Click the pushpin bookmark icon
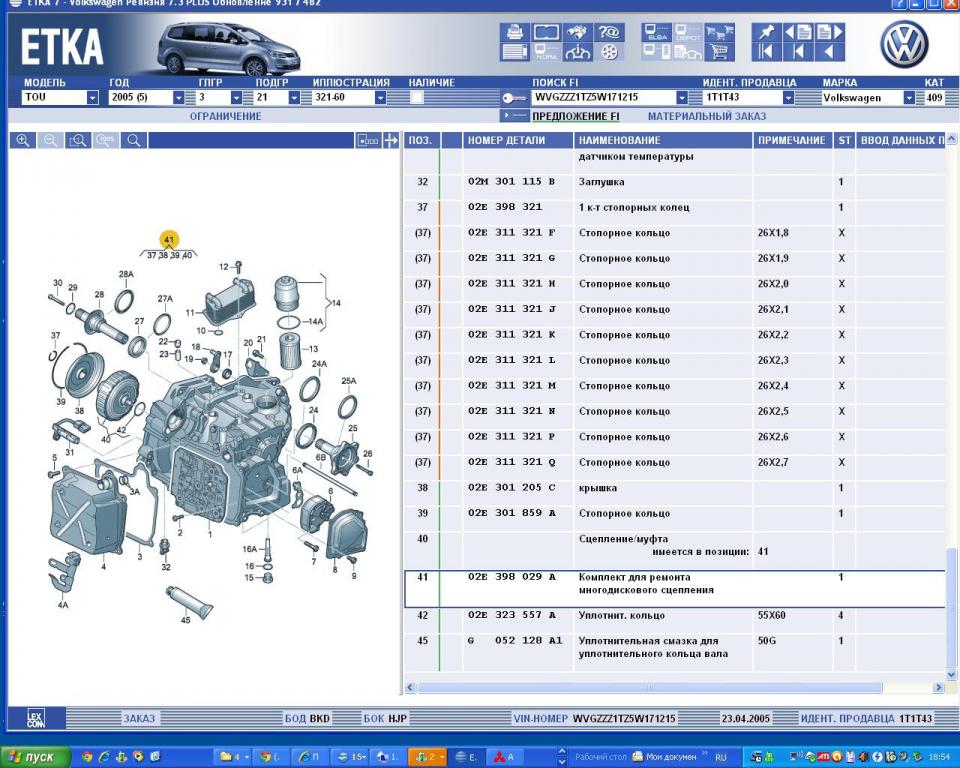 [x=767, y=32]
